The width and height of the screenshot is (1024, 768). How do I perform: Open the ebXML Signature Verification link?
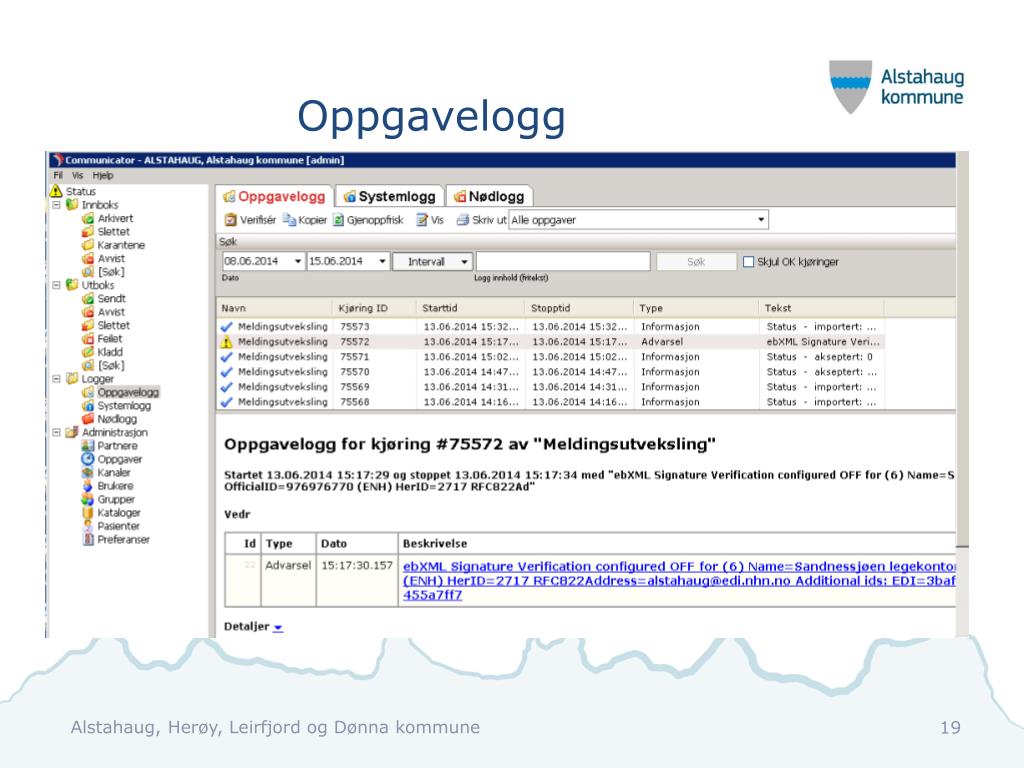click(679, 581)
